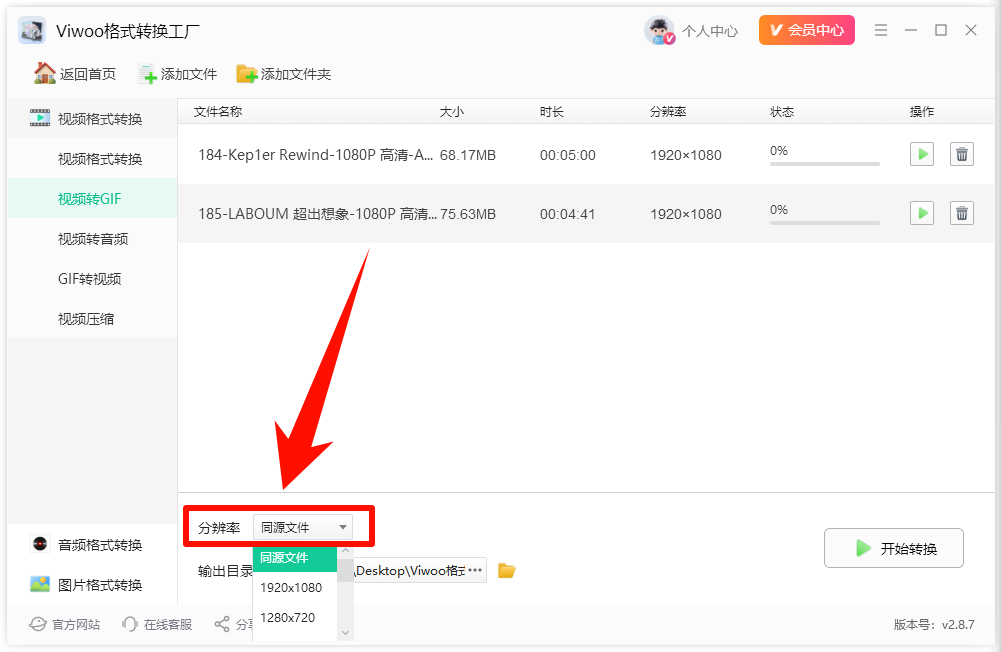Viewport: 1002px width, 652px height.
Task: Play the 184-Kep1er Rewind video
Action: 921,154
